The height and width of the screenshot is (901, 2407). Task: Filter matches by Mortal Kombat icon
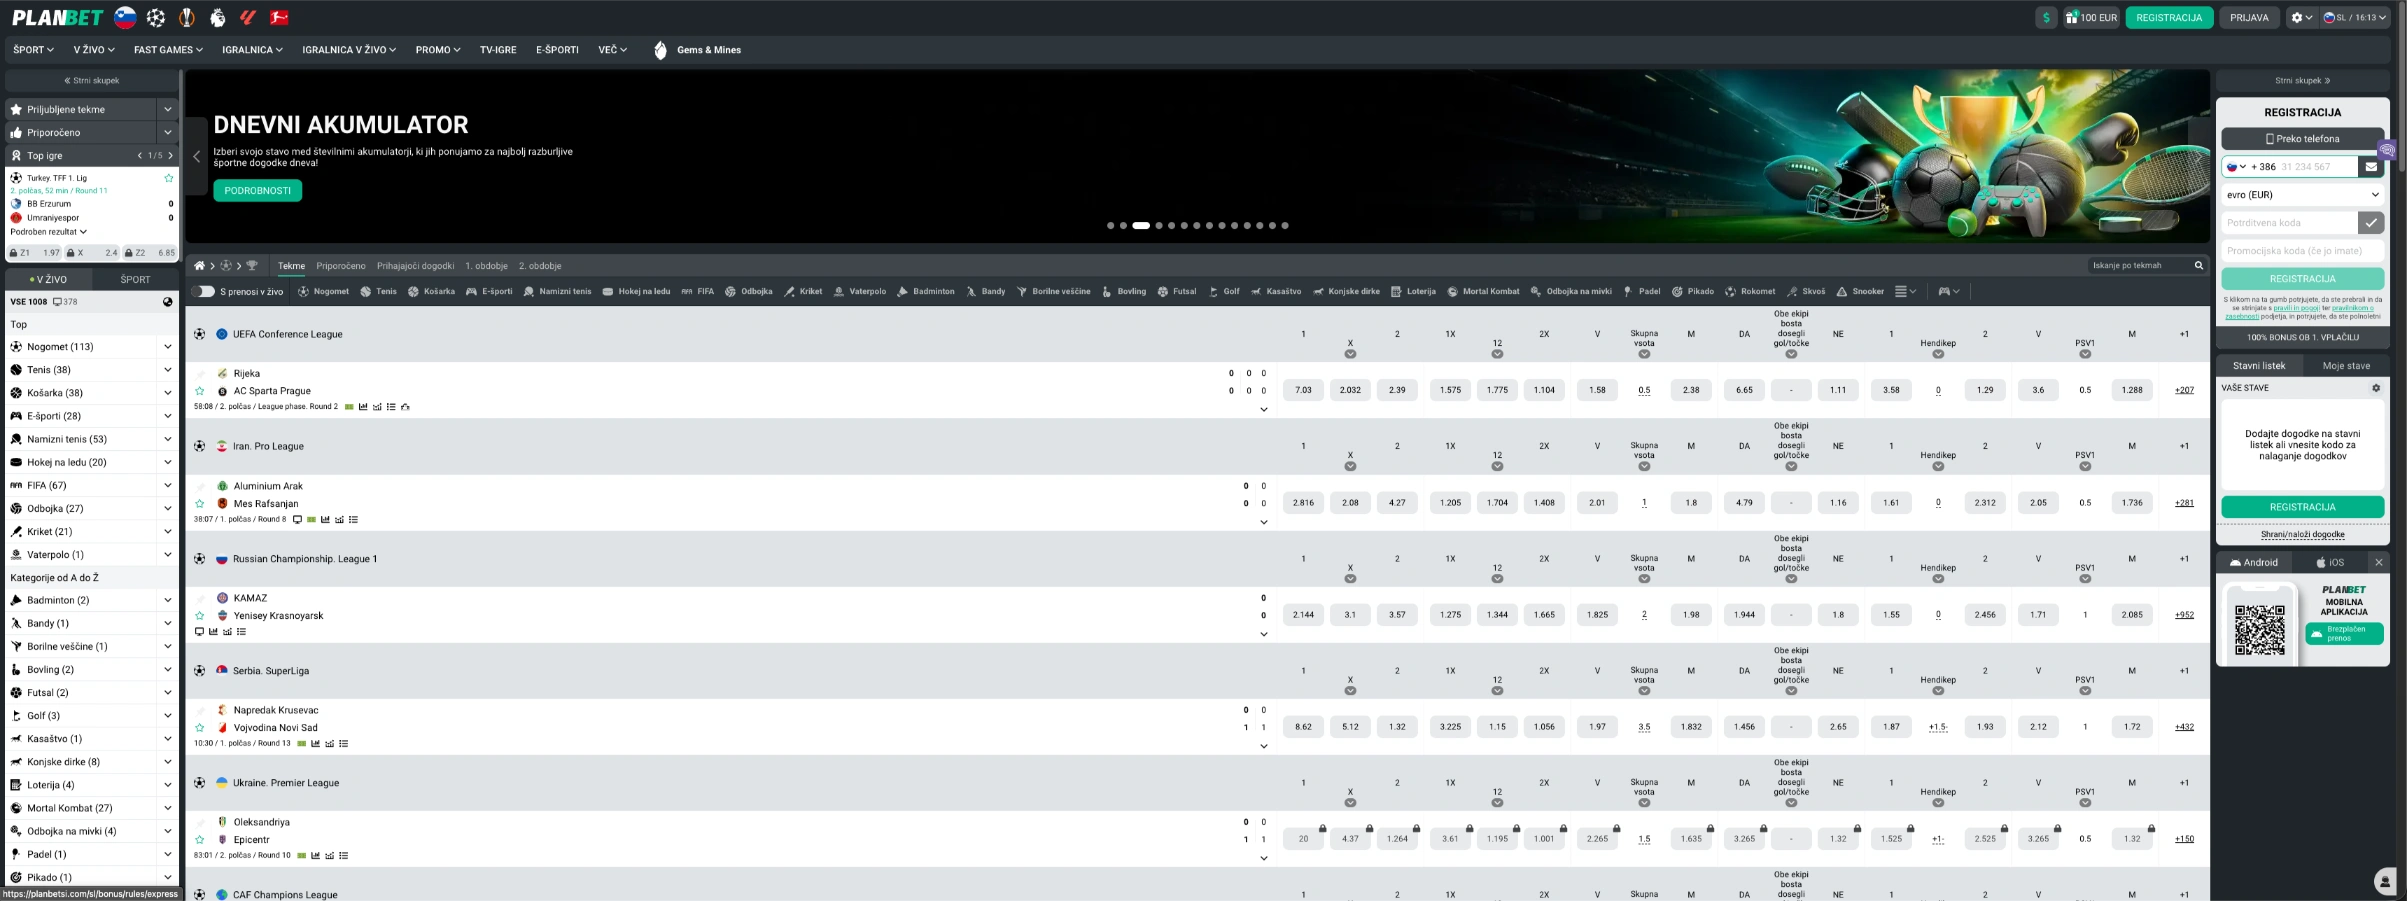tap(1452, 292)
